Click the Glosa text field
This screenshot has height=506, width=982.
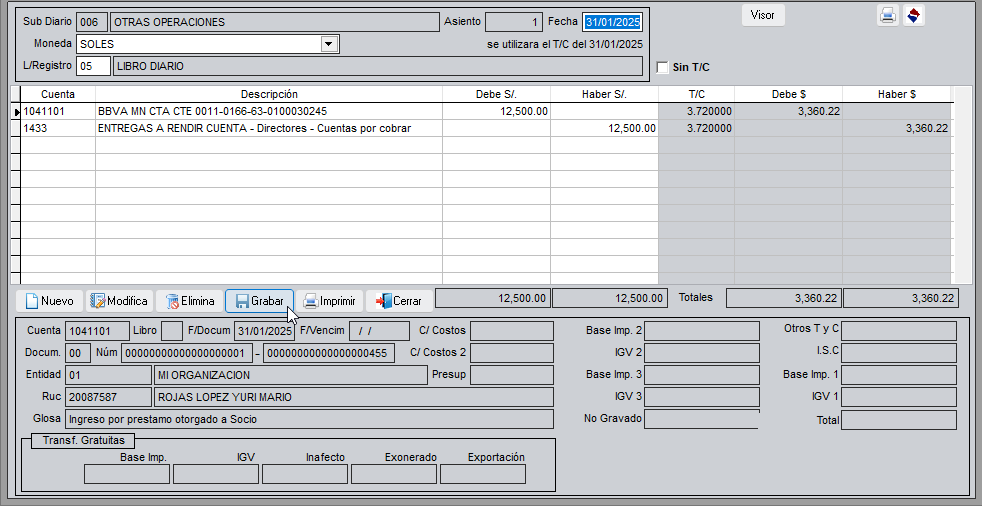click(x=309, y=419)
